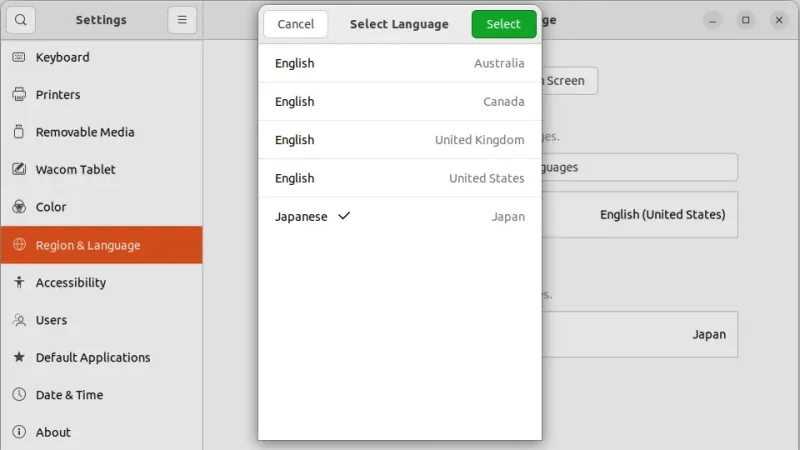Click the checked Japanese Japan row
The image size is (800, 450).
pyautogui.click(x=399, y=216)
